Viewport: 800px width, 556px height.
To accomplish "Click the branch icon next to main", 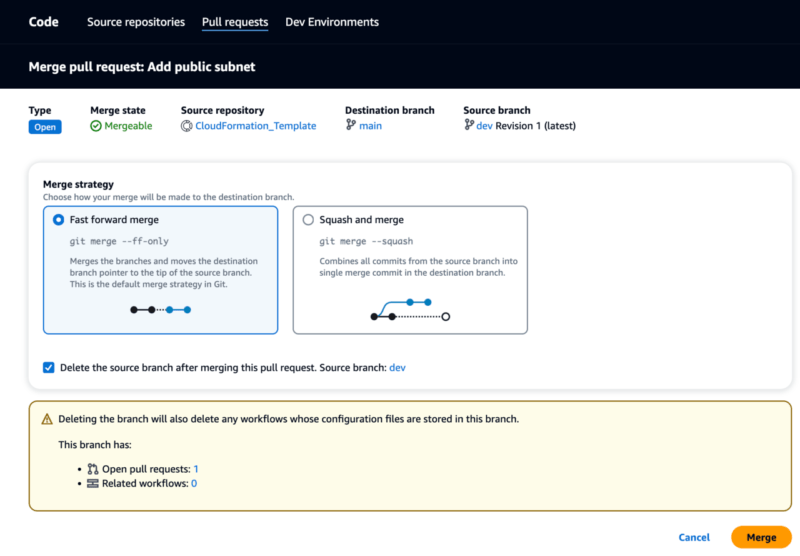I will pyautogui.click(x=351, y=125).
